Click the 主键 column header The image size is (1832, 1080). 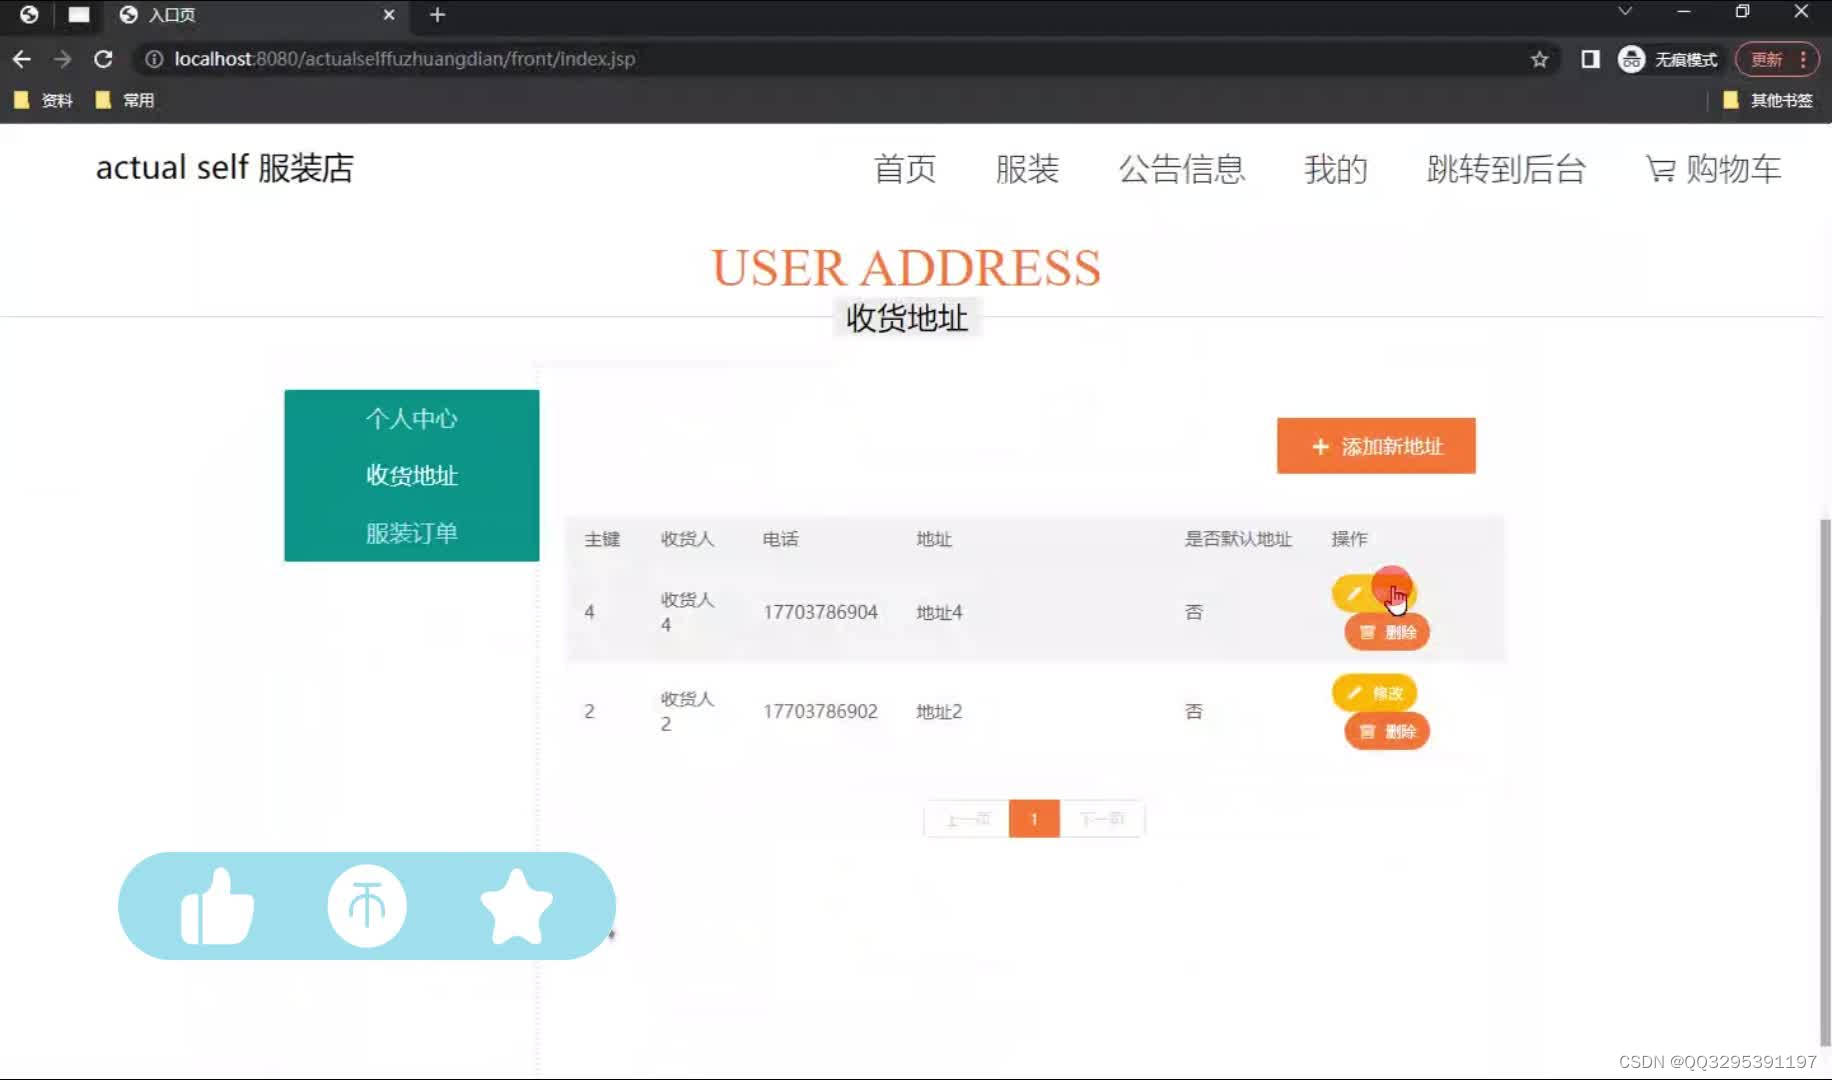point(602,539)
